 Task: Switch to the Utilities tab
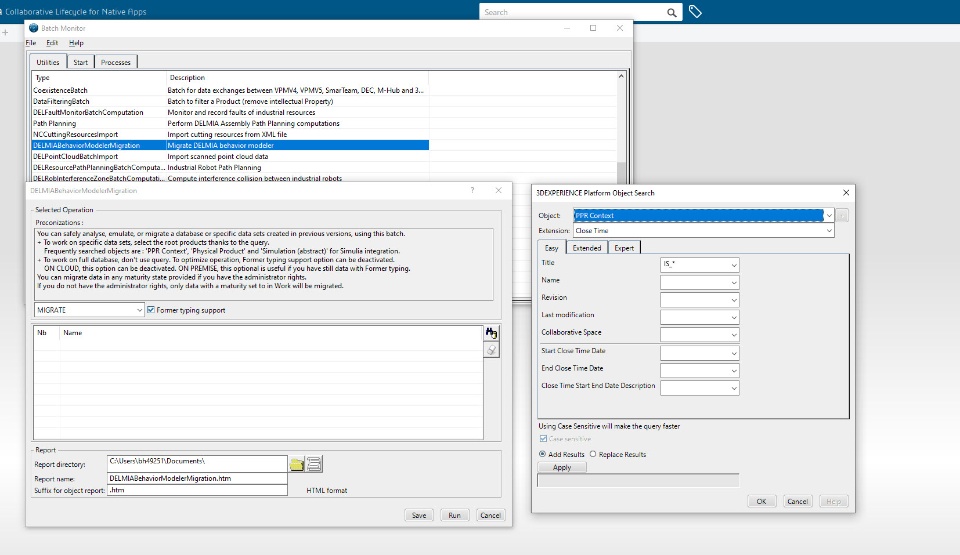point(48,62)
